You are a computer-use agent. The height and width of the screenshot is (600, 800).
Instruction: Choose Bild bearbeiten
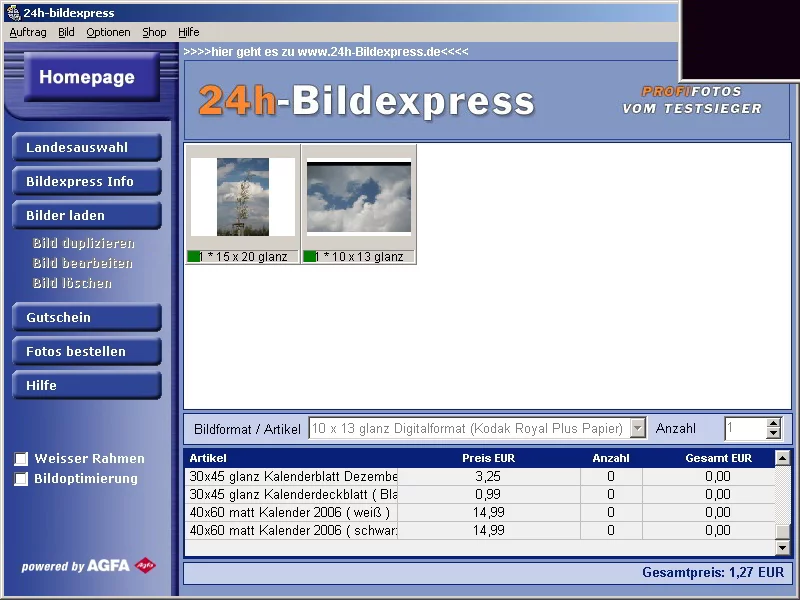point(83,263)
